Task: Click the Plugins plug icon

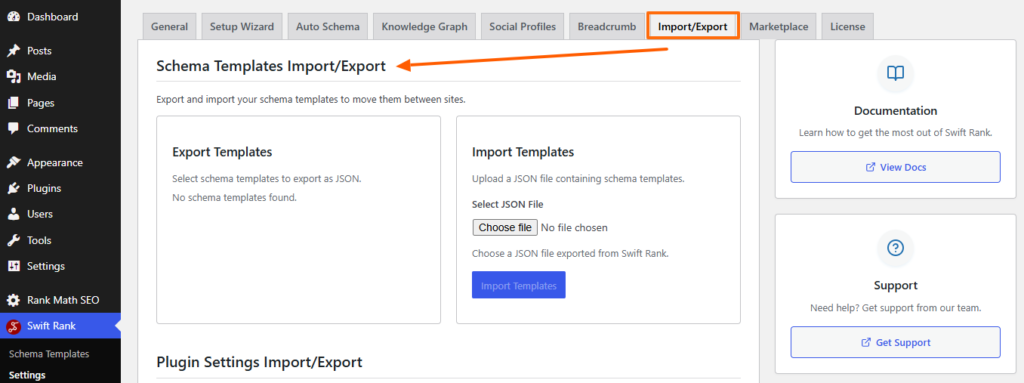Action: point(13,189)
